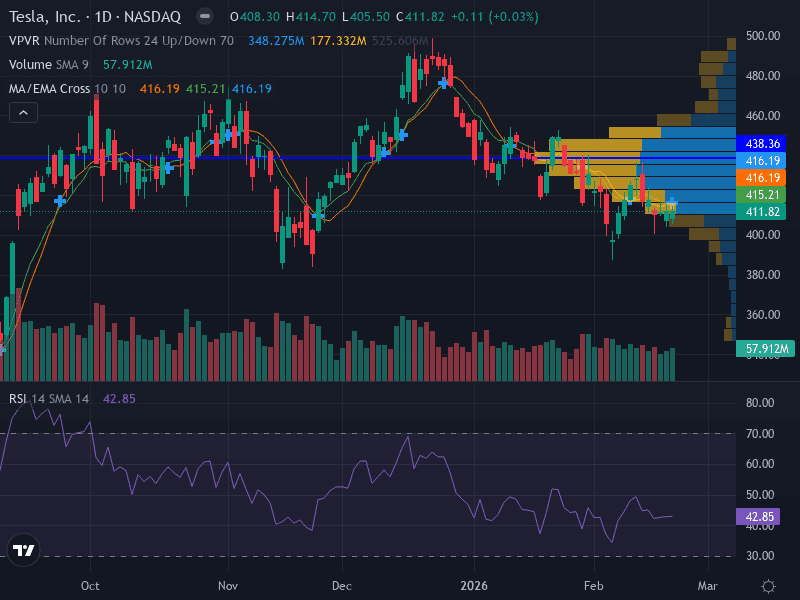
Task: Click the Oct label on time axis
Action: pos(90,586)
